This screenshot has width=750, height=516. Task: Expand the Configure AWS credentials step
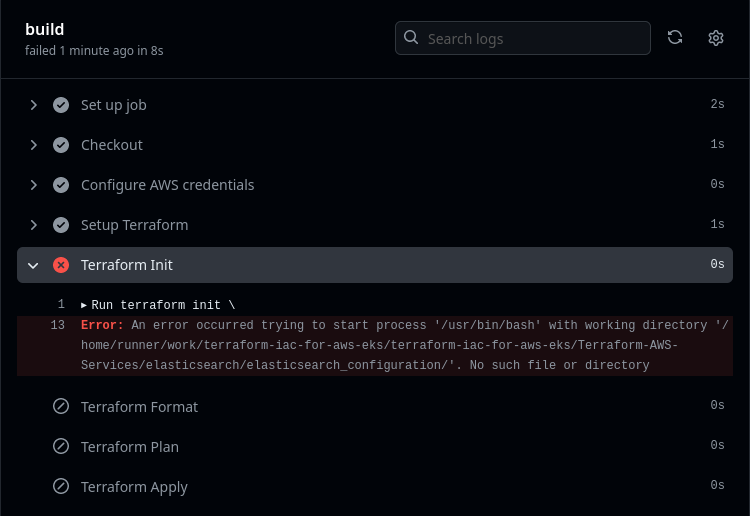click(x=33, y=185)
